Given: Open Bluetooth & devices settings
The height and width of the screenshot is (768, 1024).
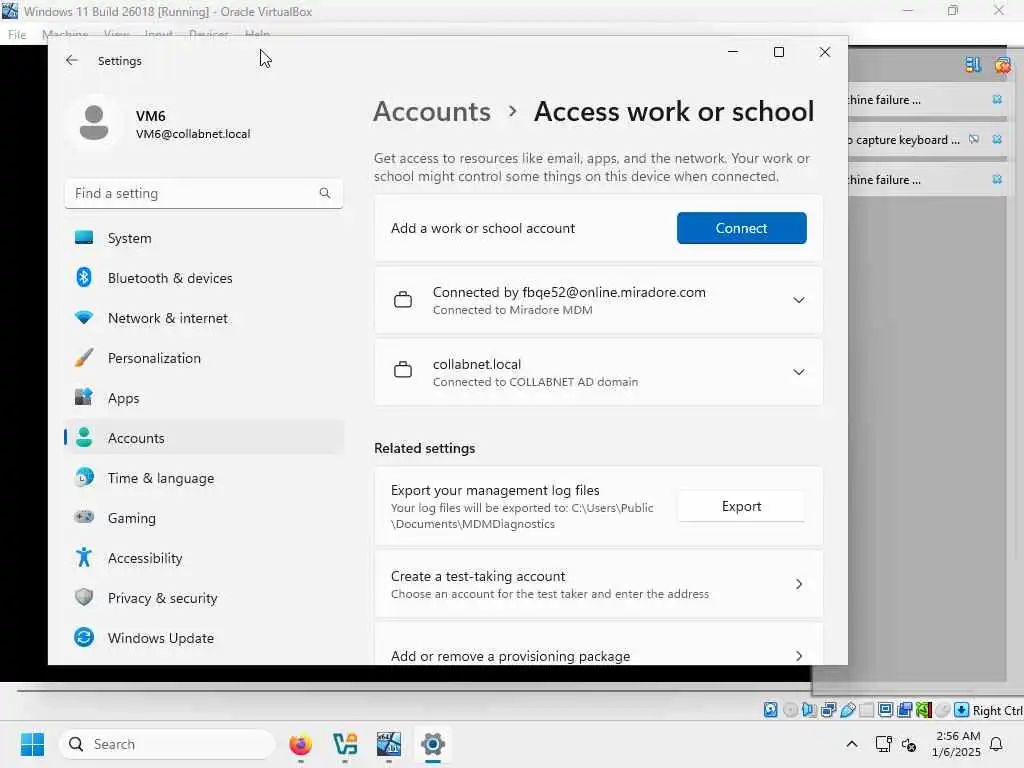Looking at the screenshot, I should point(204,278).
